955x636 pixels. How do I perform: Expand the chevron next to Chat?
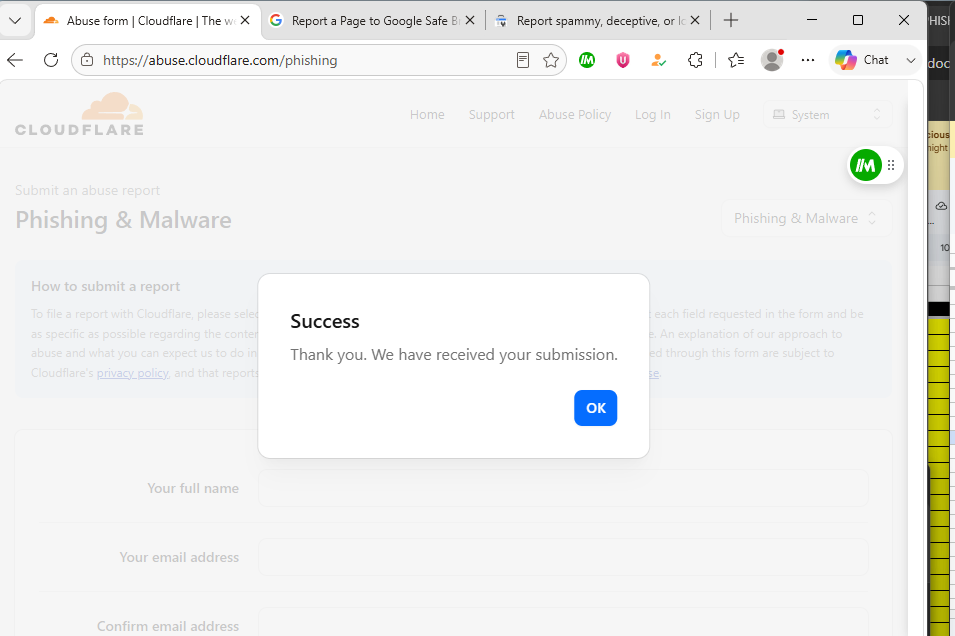911,60
